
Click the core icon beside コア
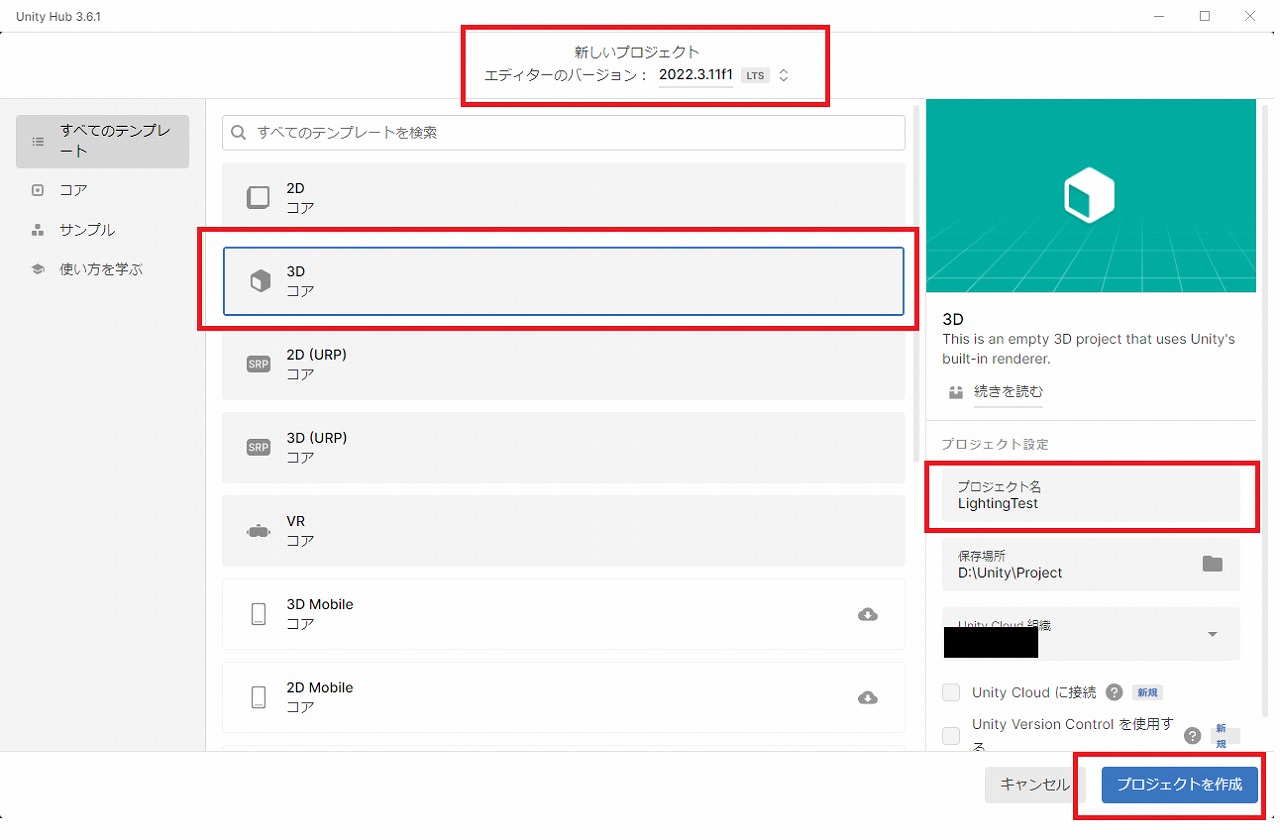pyautogui.click(x=38, y=190)
